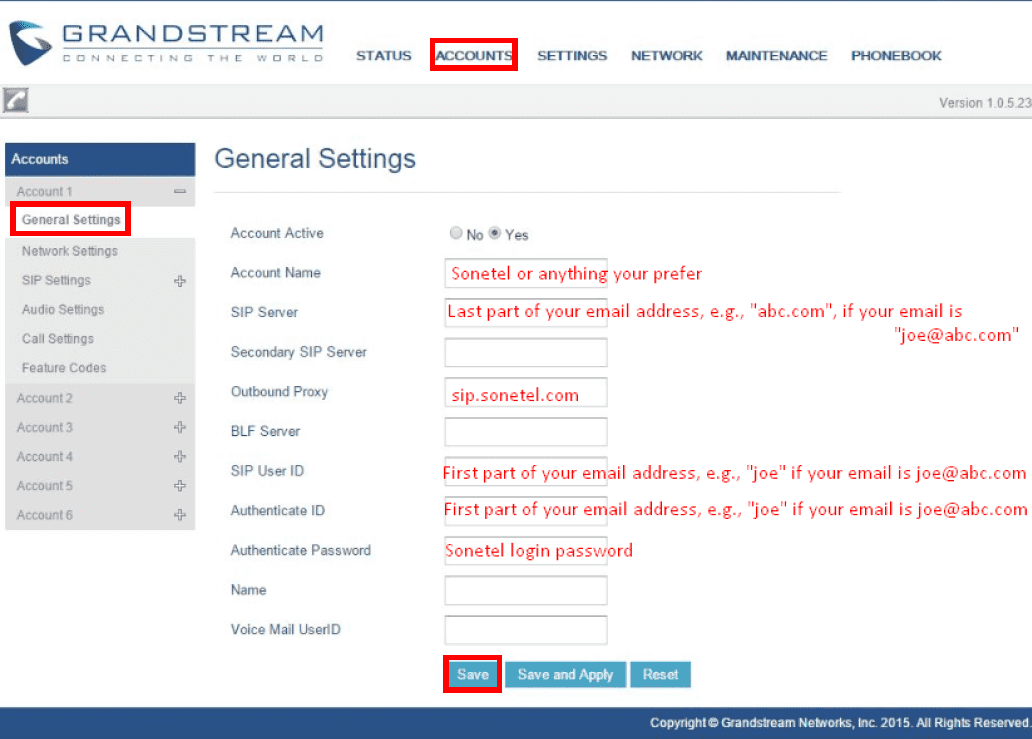The width and height of the screenshot is (1032, 739).
Task: Reset the form fields
Action: pos(660,675)
